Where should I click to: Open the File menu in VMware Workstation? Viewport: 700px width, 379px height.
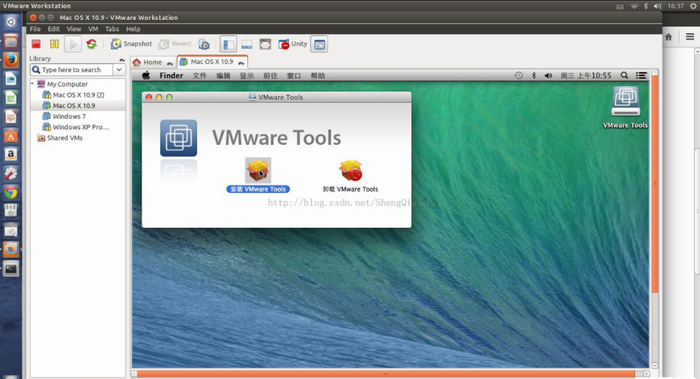[x=35, y=29]
